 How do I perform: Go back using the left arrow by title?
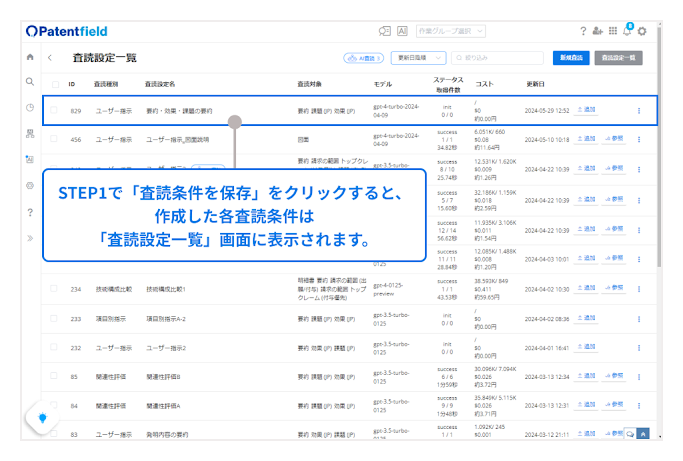coord(51,58)
